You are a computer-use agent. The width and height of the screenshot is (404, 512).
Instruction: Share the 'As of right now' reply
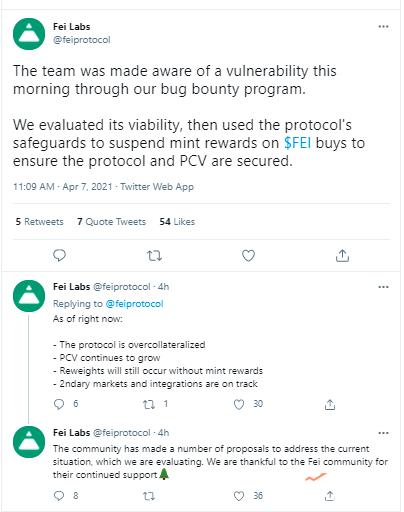click(x=330, y=404)
